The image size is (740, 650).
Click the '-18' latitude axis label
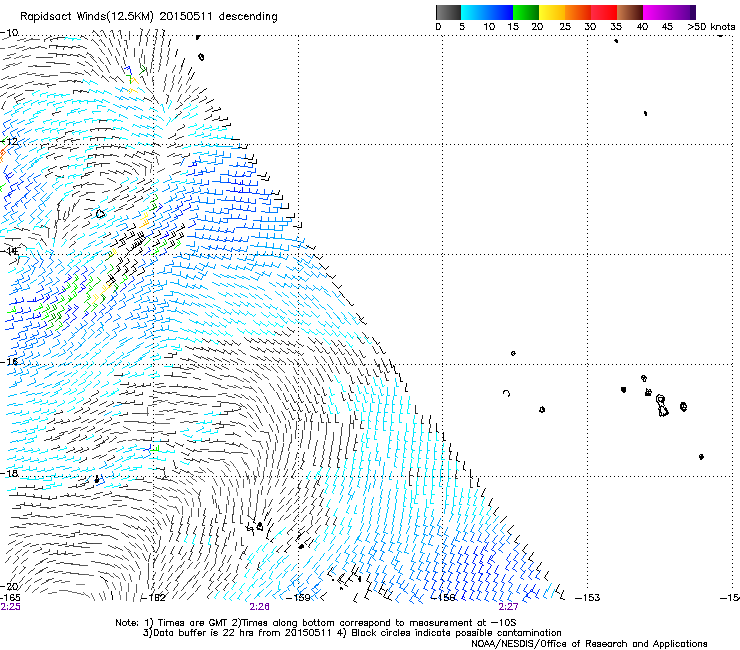9,473
